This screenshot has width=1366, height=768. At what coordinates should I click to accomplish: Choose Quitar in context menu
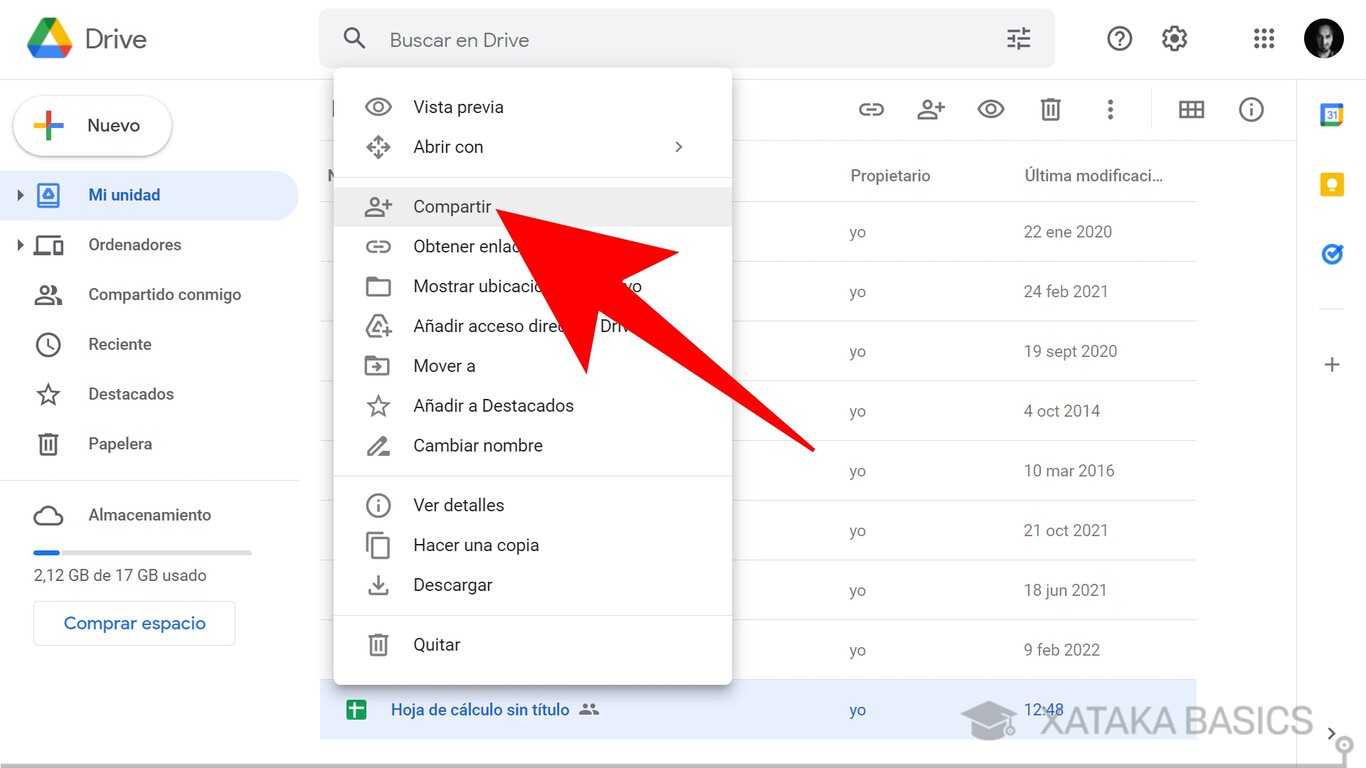(532, 645)
